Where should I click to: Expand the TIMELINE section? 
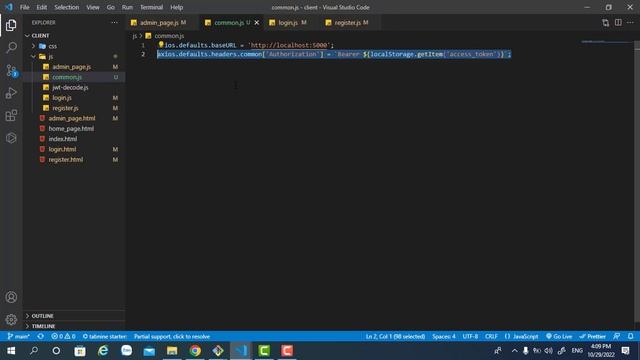pos(43,326)
